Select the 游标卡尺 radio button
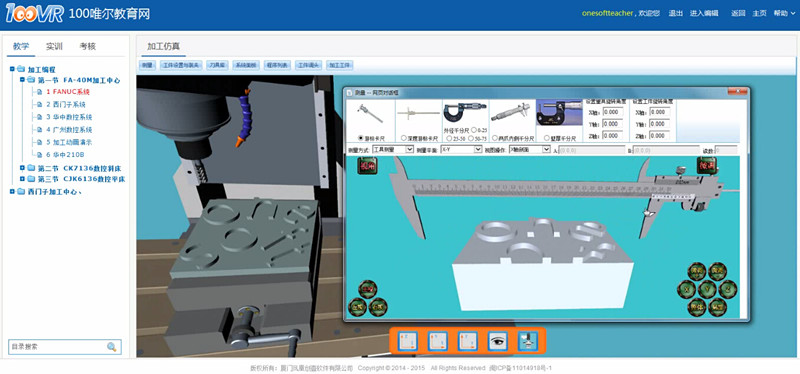Viewport: 800px width, 374px height. [x=361, y=138]
